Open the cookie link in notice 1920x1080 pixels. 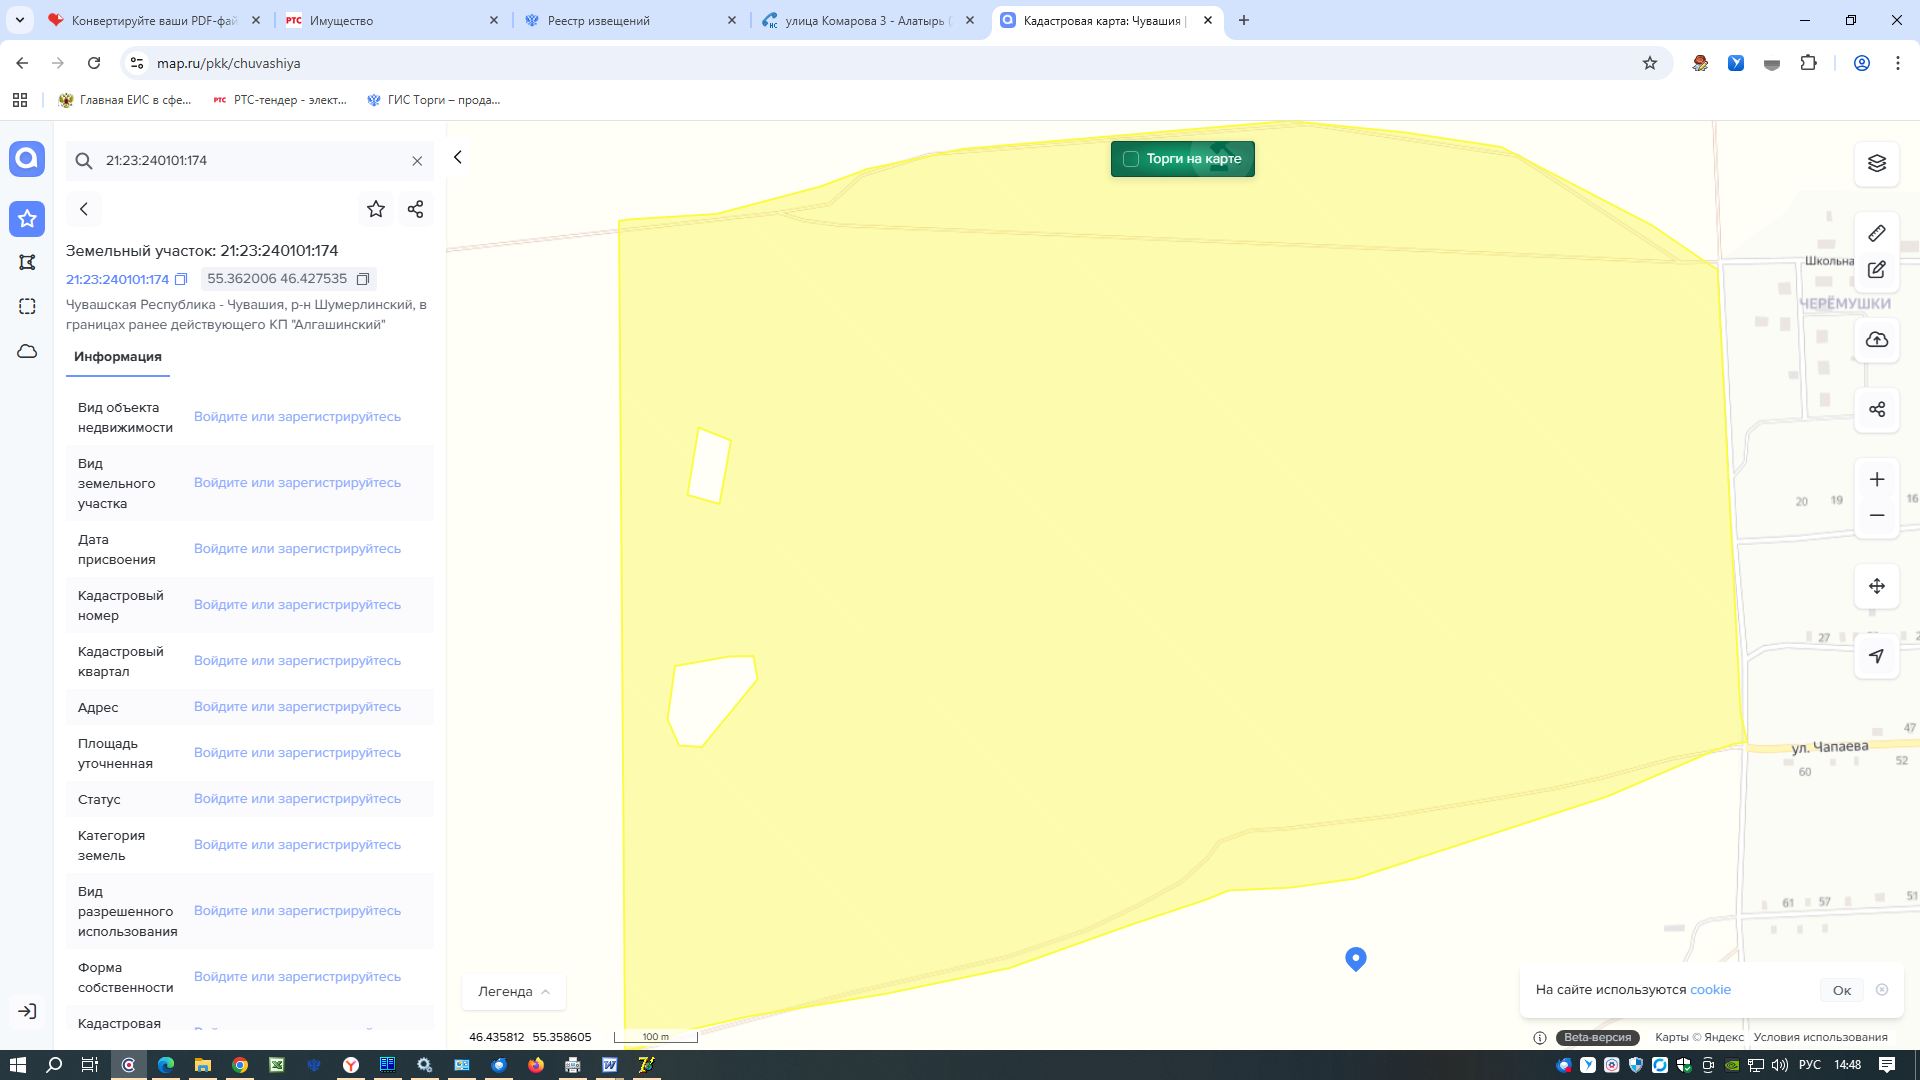tap(1710, 990)
